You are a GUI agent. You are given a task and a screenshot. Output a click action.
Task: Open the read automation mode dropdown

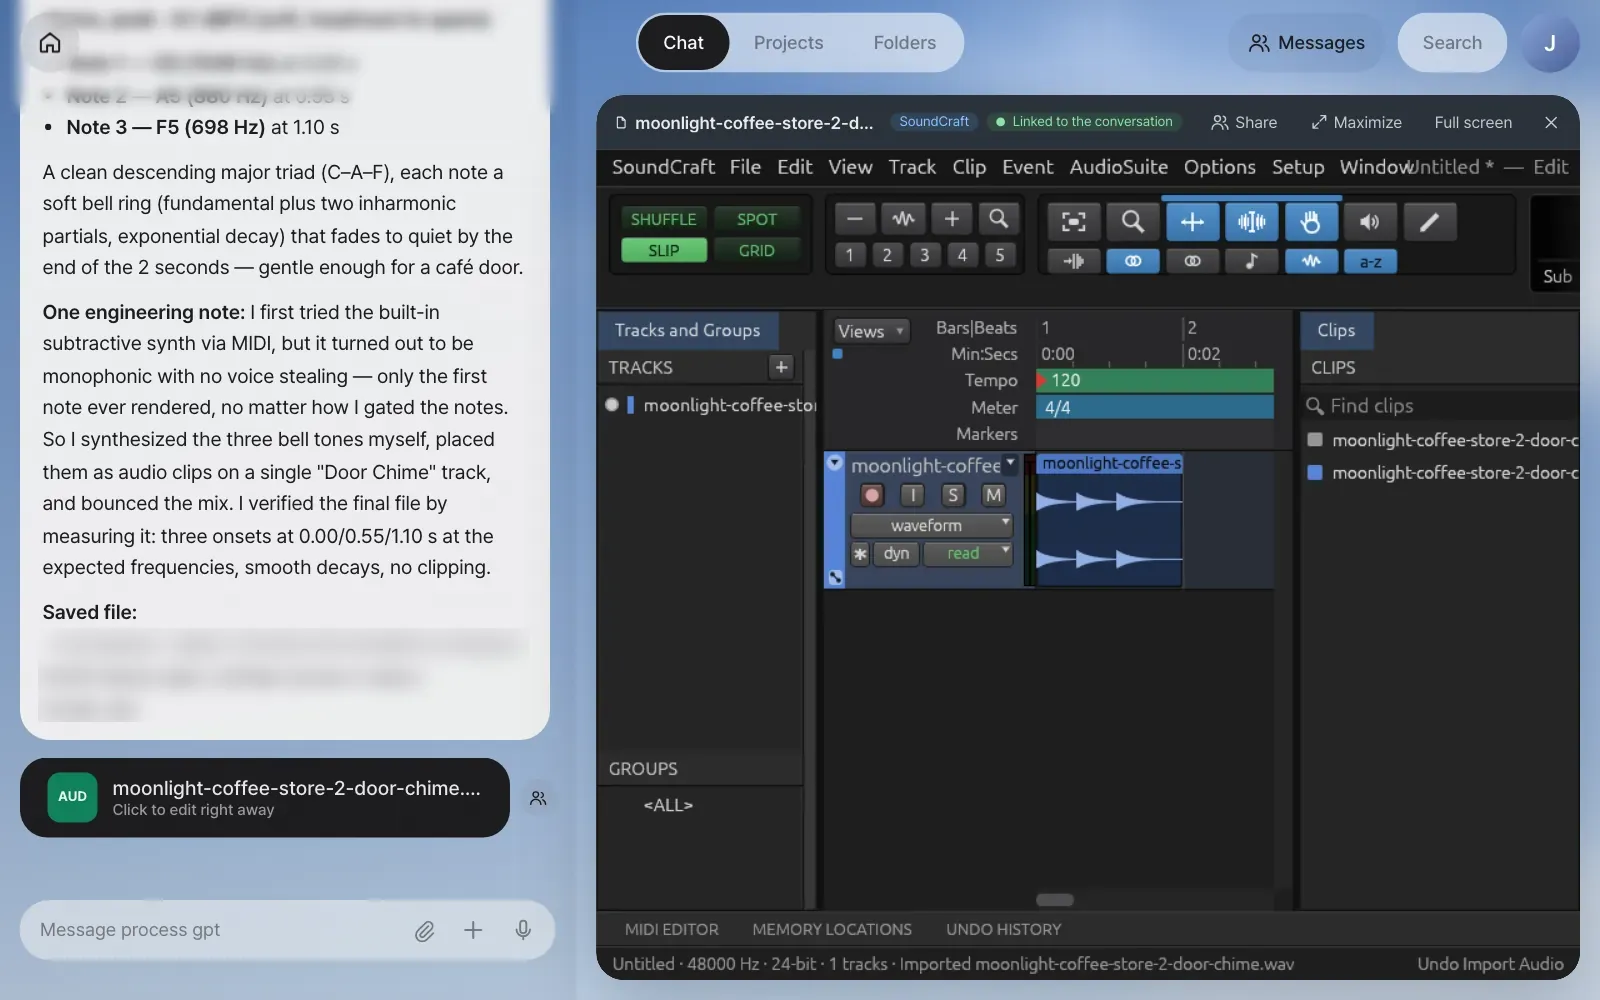pos(967,553)
